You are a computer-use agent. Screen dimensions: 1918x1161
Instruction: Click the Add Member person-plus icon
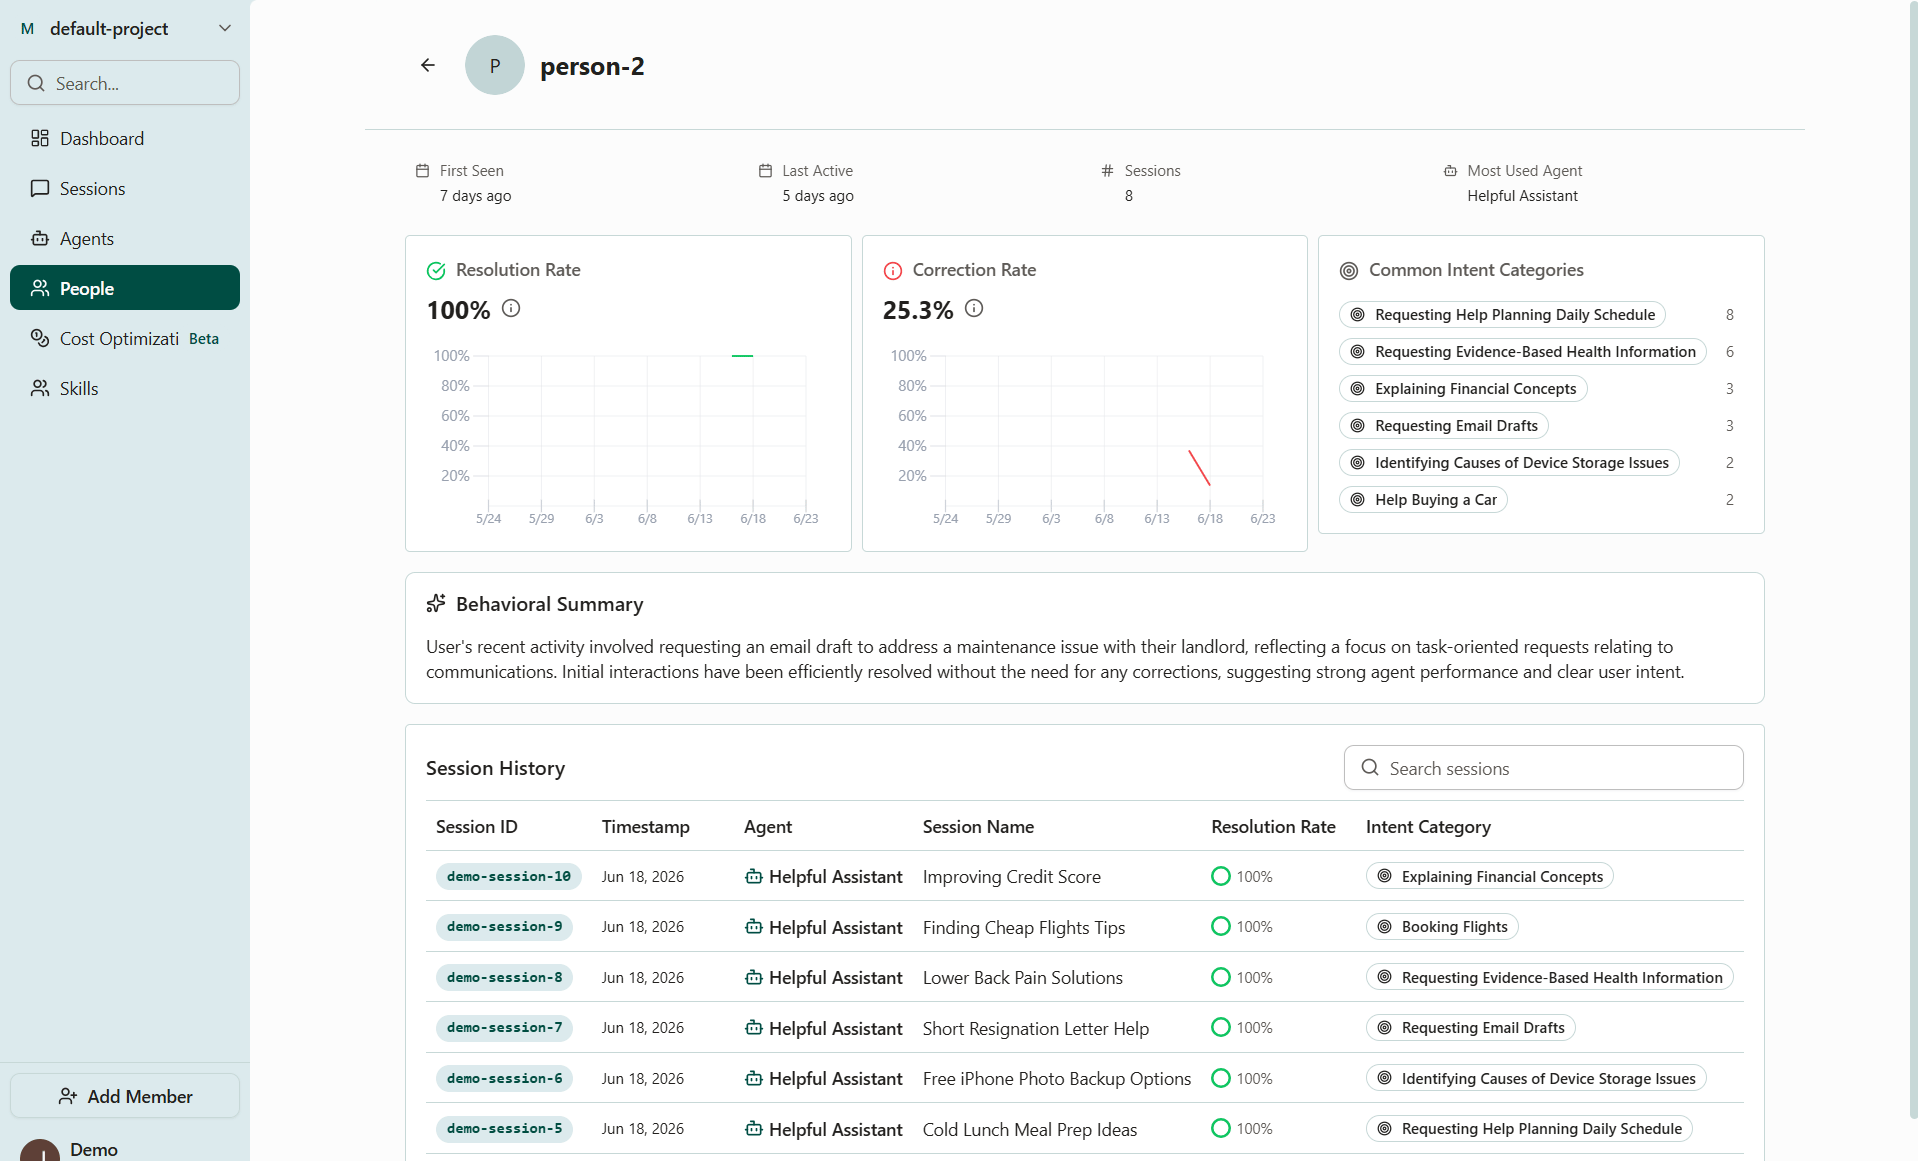point(68,1096)
